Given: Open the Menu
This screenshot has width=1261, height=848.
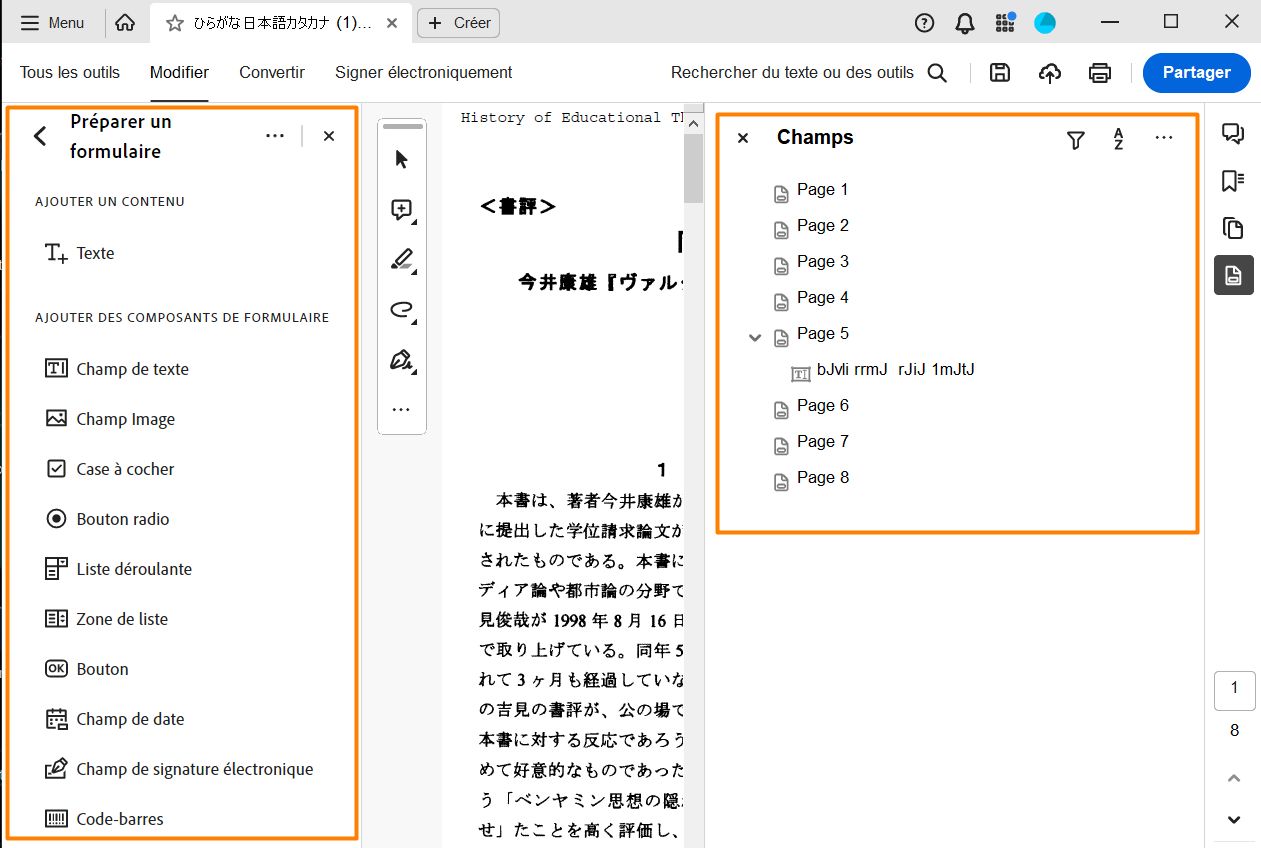Looking at the screenshot, I should coord(52,22).
